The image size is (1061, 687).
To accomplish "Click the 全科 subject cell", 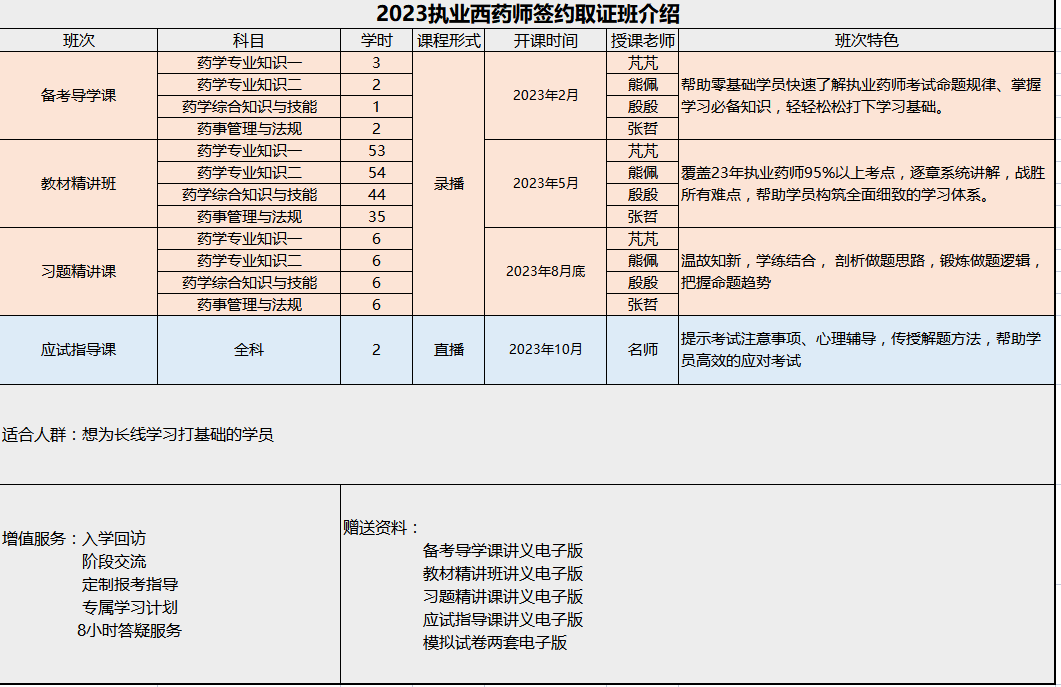I will click(x=249, y=350).
